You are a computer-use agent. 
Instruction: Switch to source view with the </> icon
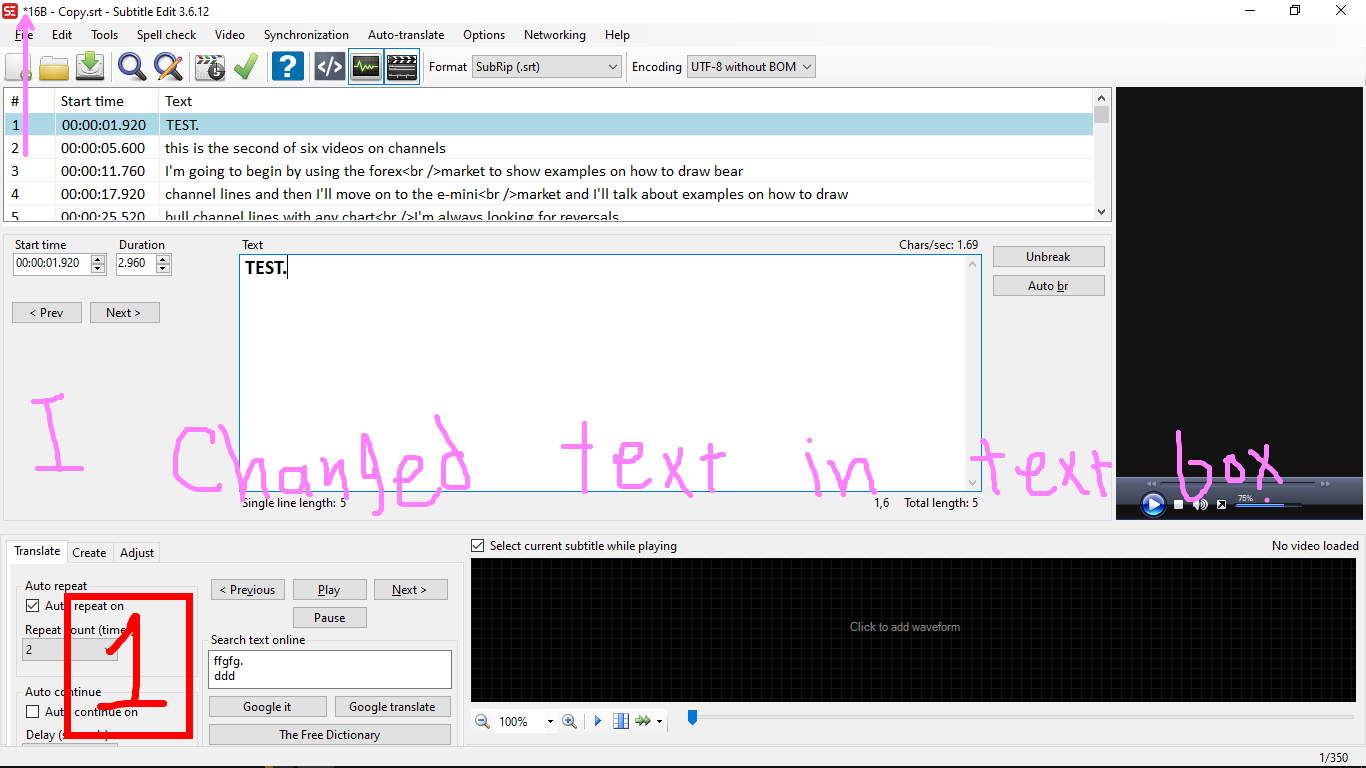pyautogui.click(x=329, y=66)
